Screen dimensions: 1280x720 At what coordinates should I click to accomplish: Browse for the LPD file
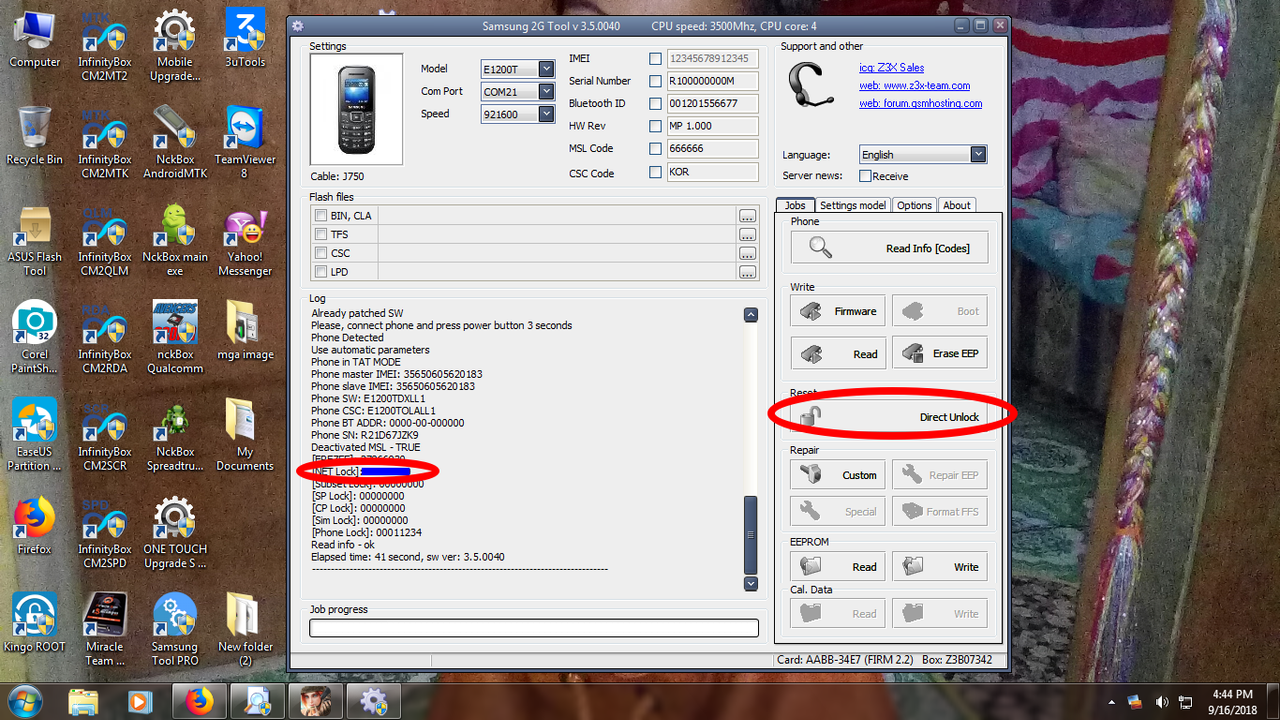tap(747, 271)
